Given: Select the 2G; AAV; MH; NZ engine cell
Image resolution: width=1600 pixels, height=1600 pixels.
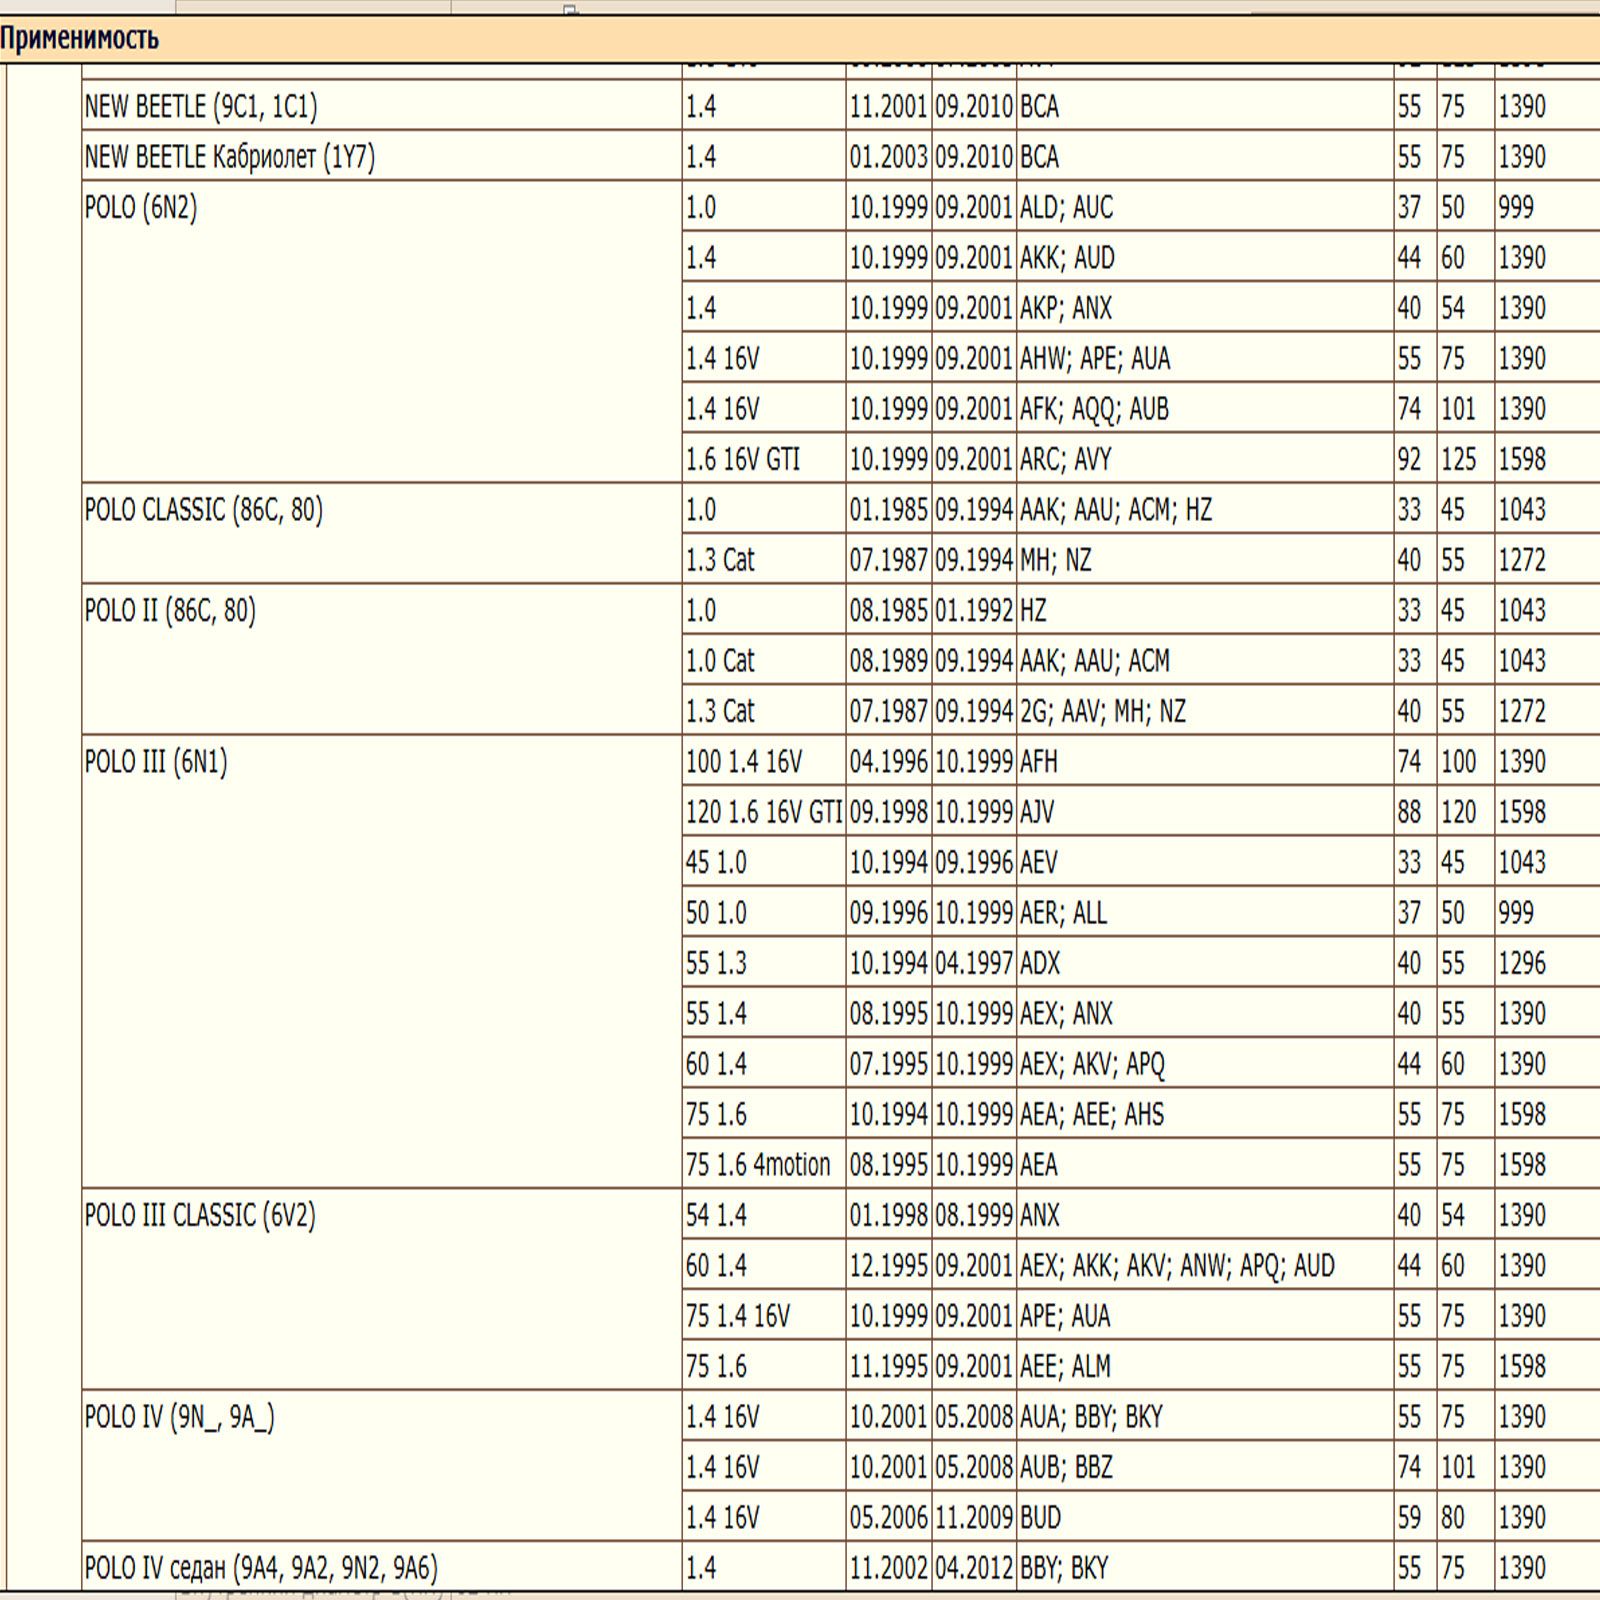Looking at the screenshot, I should coord(1102,711).
